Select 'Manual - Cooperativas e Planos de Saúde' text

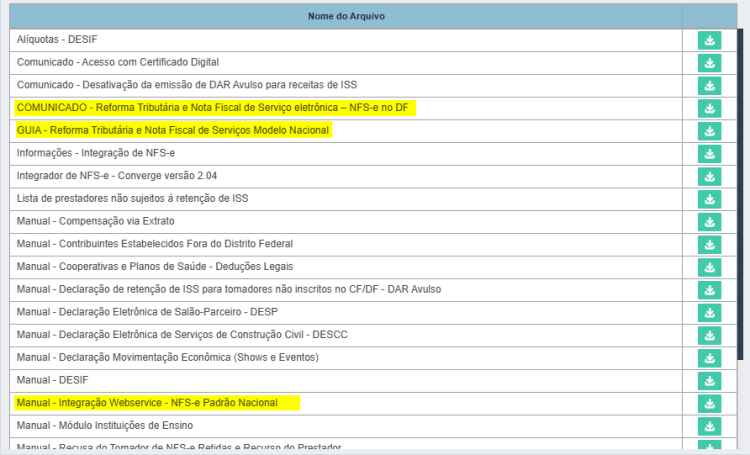click(155, 266)
